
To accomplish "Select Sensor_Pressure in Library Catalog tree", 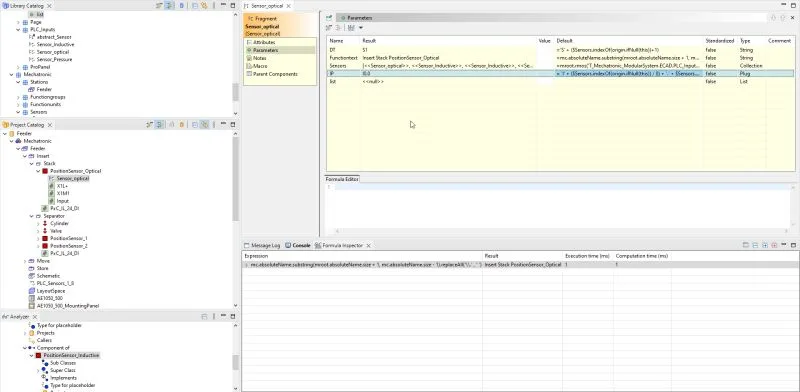I will pyautogui.click(x=54, y=59).
